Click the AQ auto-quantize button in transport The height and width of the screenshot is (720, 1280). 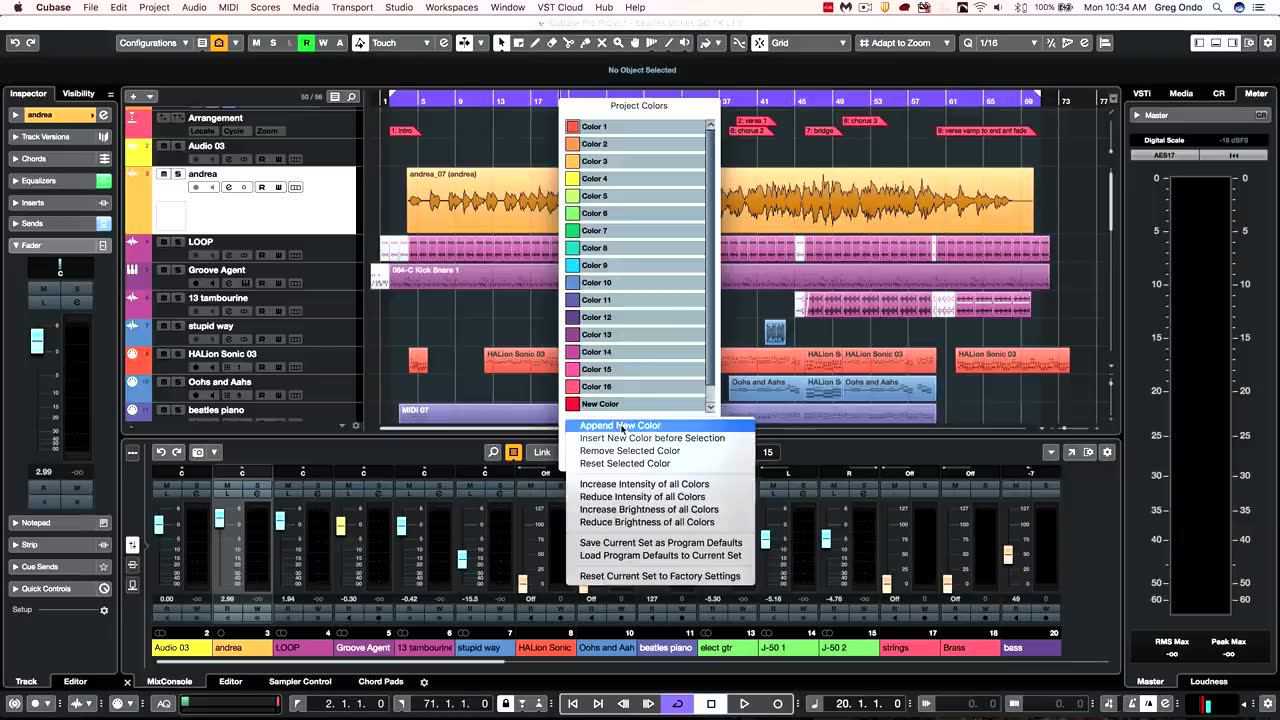[165, 704]
